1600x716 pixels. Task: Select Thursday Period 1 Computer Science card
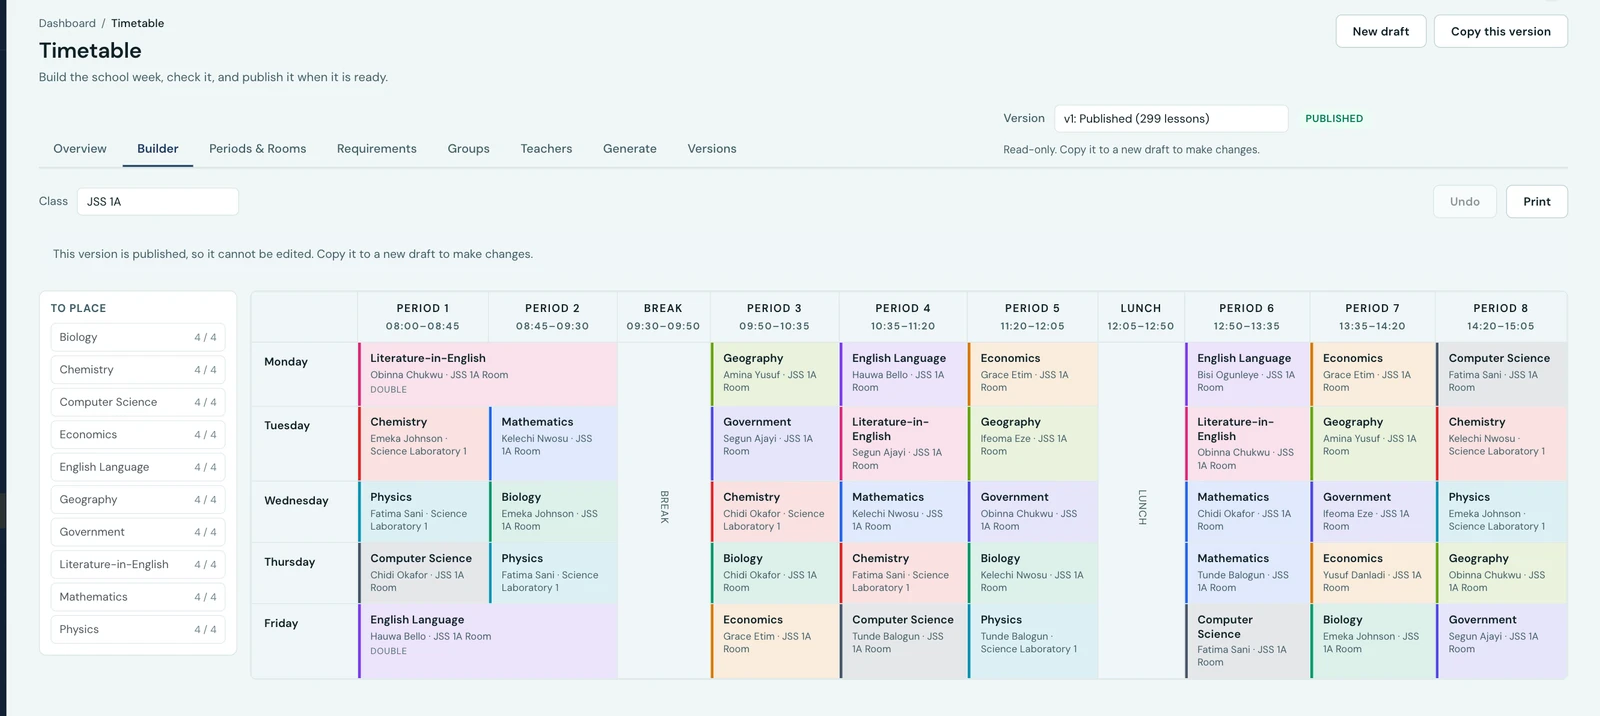[423, 573]
